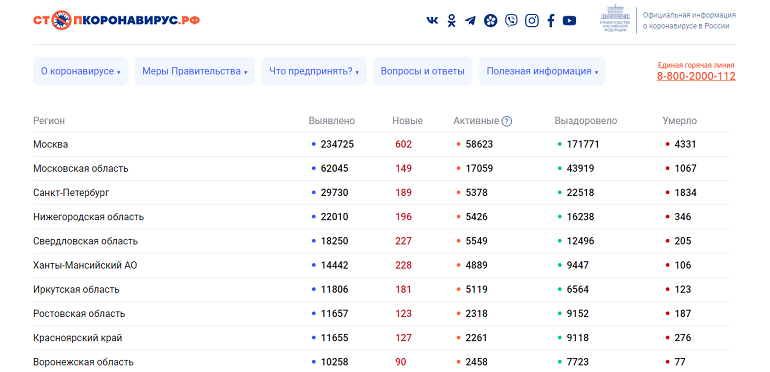Click Свердловская область new cases 227
The height and width of the screenshot is (372, 770).
pyautogui.click(x=404, y=241)
